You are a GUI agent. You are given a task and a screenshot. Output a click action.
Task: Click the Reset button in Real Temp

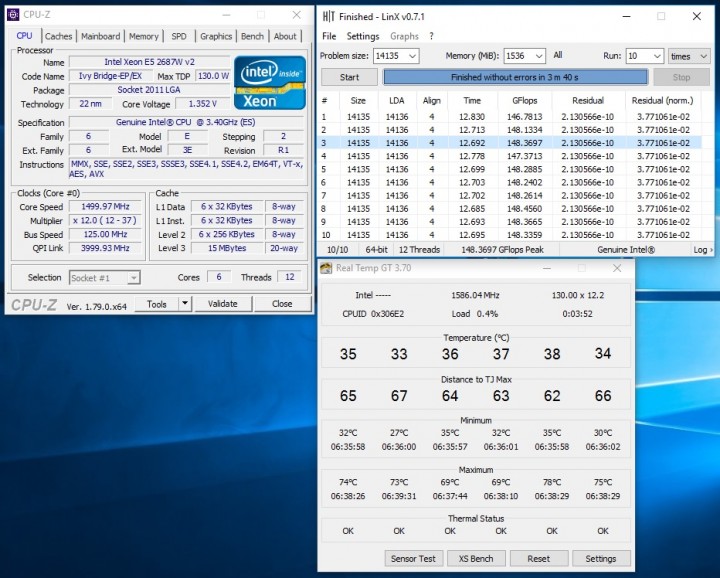point(539,559)
